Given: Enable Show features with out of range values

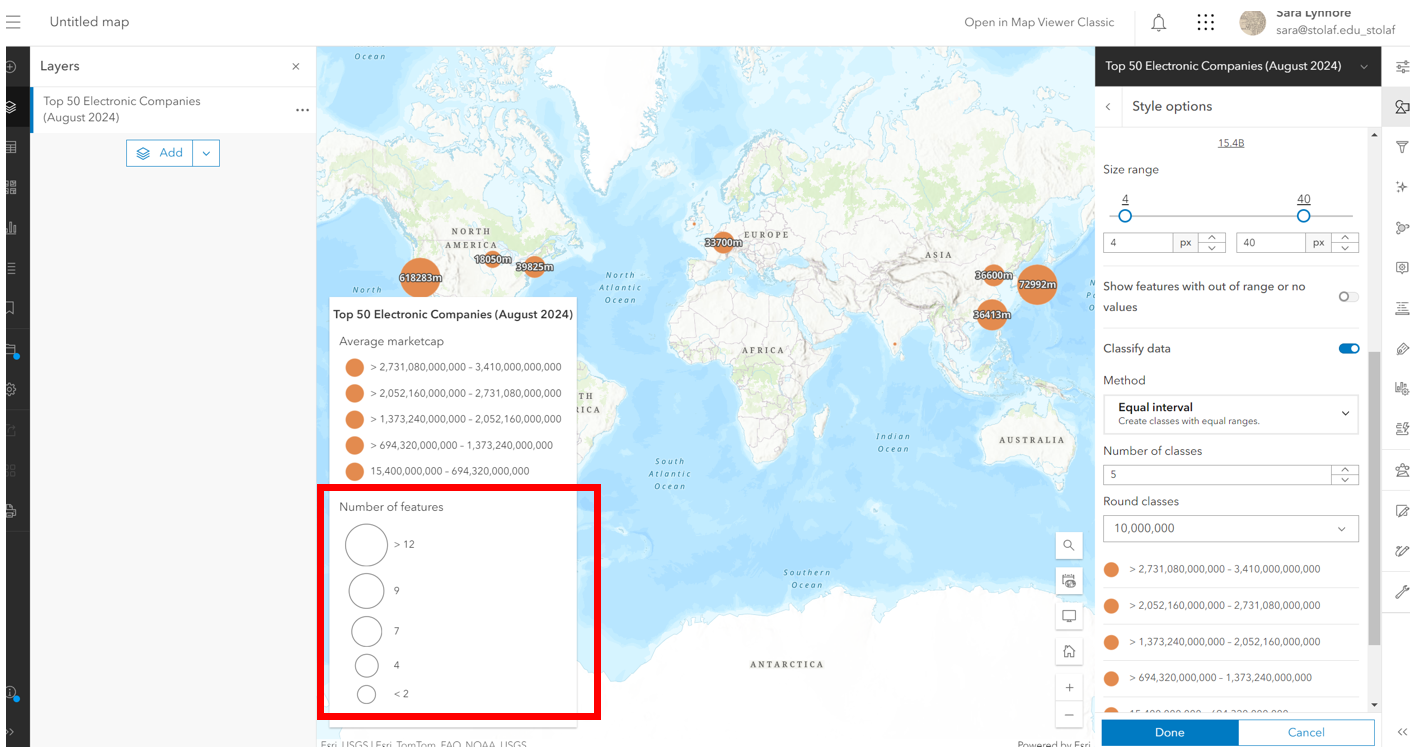Looking at the screenshot, I should pyautogui.click(x=1347, y=297).
